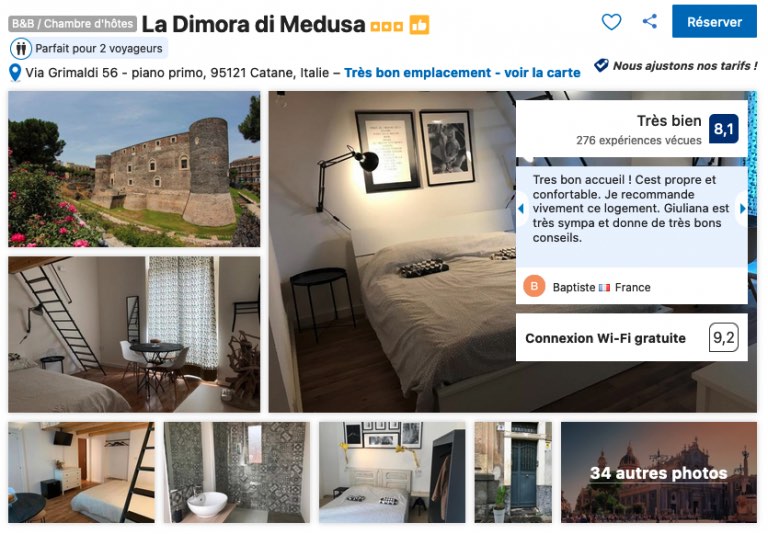Click the two-travelers icon badge
Screen dimensions: 768x534
[21, 49]
